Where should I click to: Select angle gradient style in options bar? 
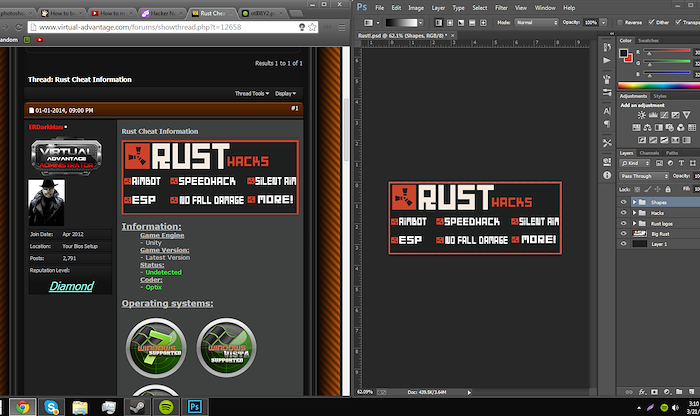(x=461, y=22)
